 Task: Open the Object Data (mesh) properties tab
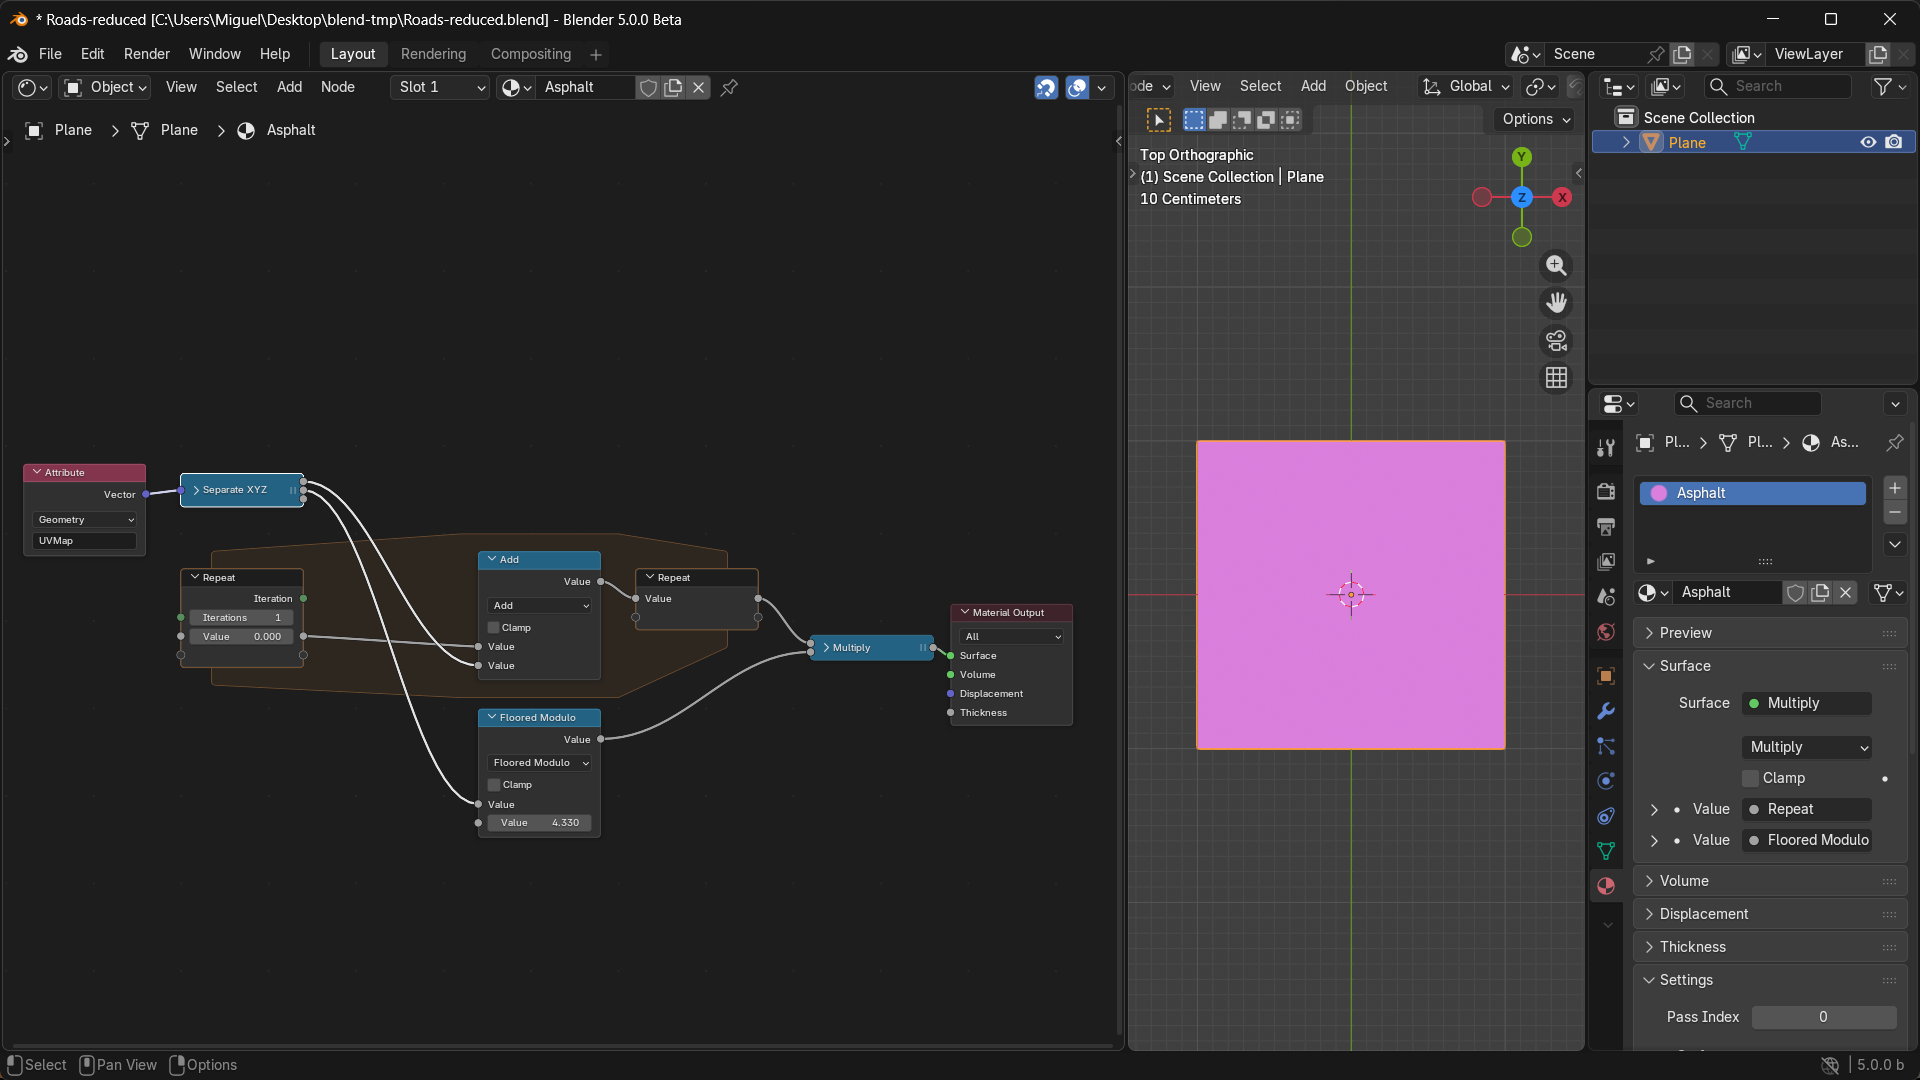[x=1606, y=851]
